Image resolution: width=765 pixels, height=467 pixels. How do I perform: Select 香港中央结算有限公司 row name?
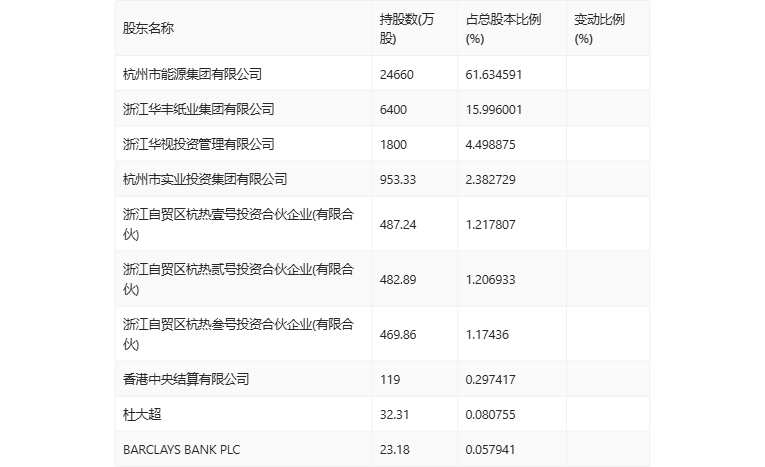coord(186,379)
